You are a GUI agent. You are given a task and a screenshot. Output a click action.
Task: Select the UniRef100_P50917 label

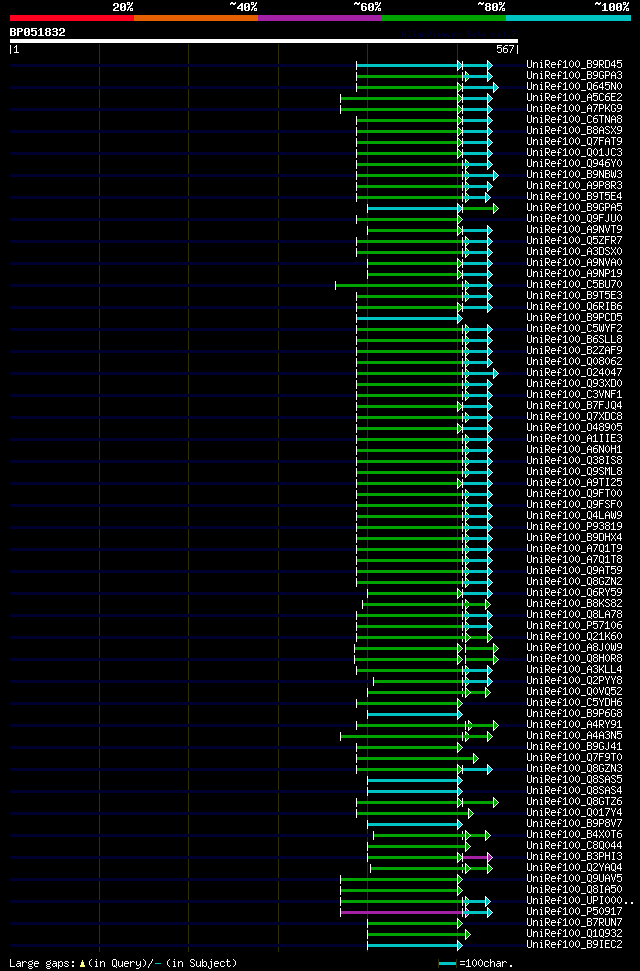(574, 912)
